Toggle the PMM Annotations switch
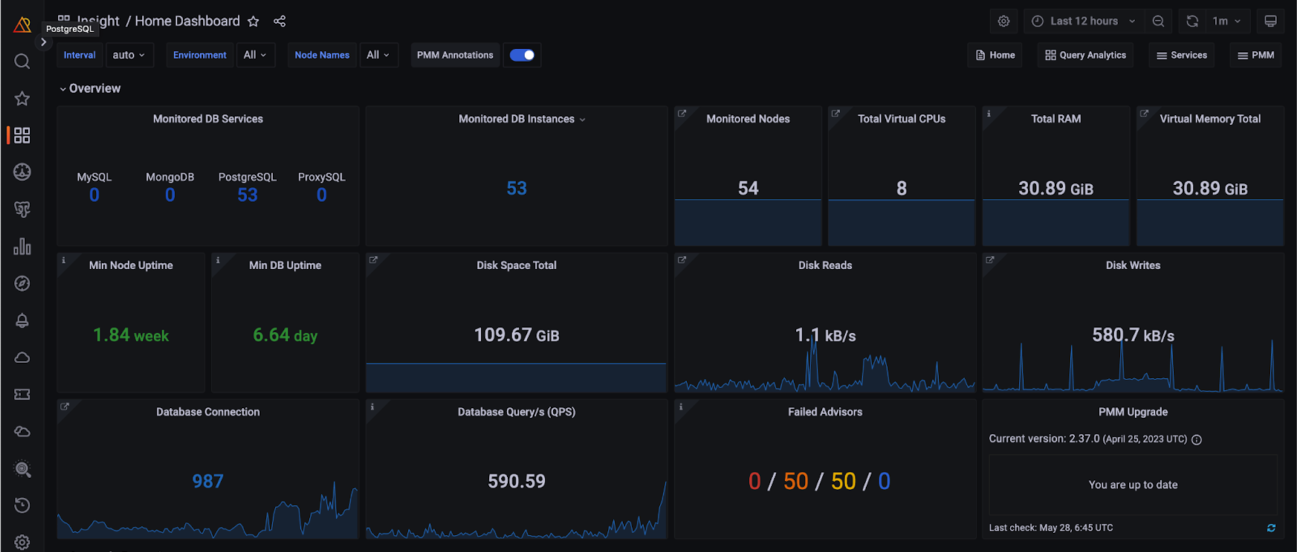Screen dimensions: 1298x552 click(x=522, y=55)
